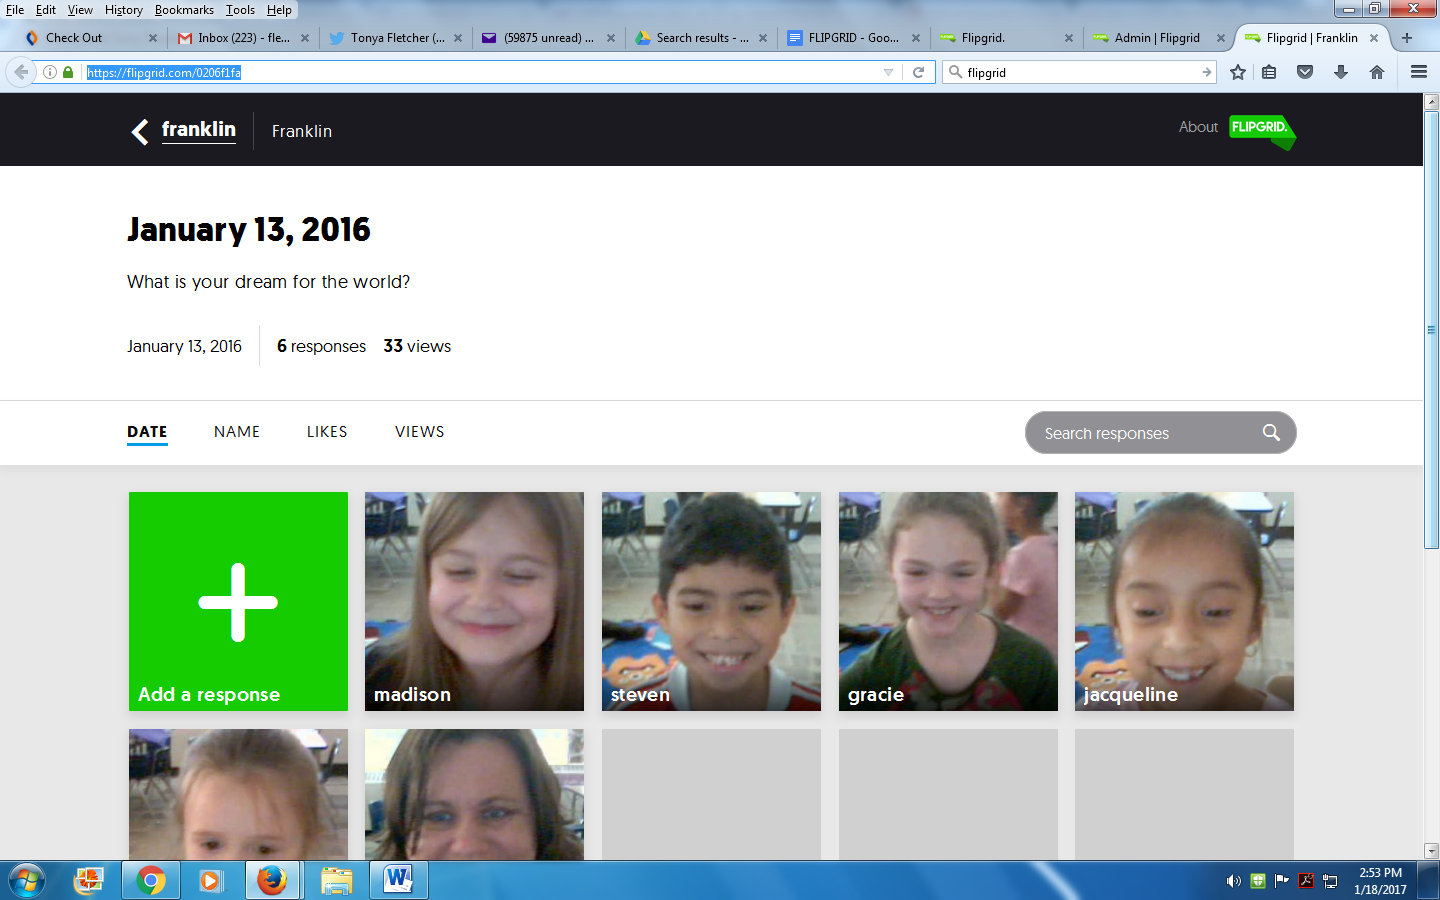
Task: Open the media player taskbar icon
Action: click(209, 881)
